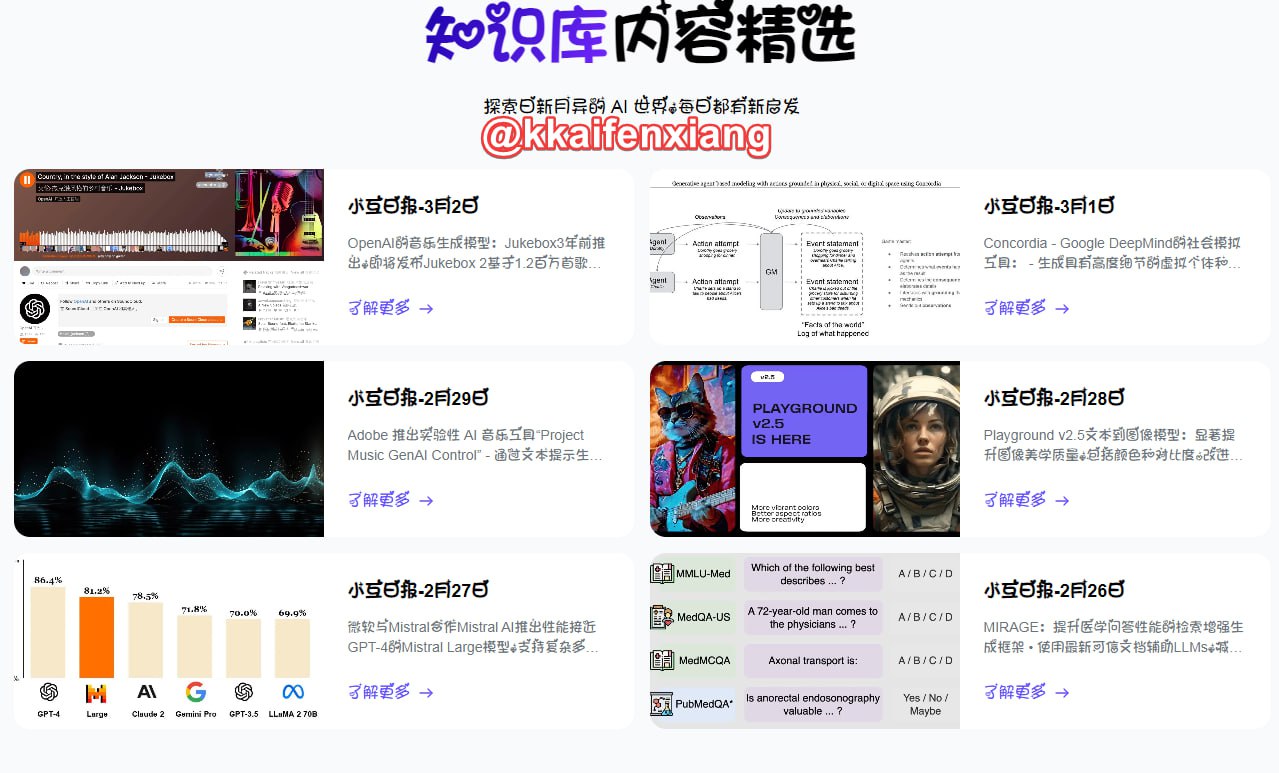Click the 知识库内容精选 page heading
The height and width of the screenshot is (773, 1279).
tap(640, 35)
